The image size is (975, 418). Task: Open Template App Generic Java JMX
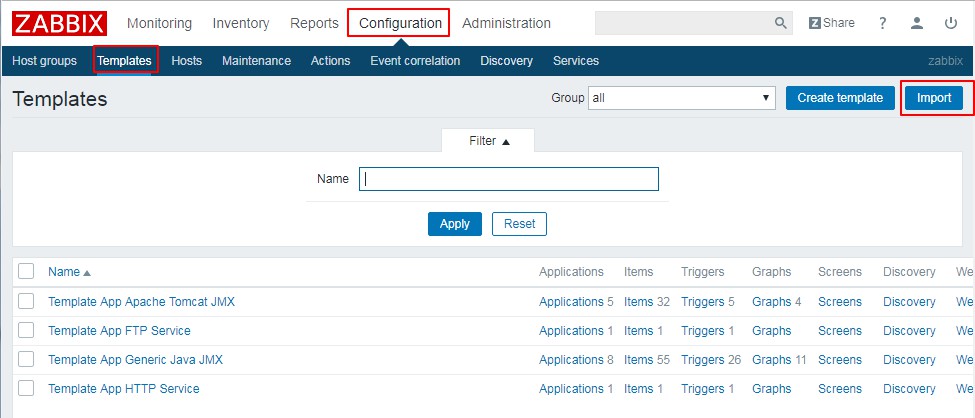[x=135, y=359]
